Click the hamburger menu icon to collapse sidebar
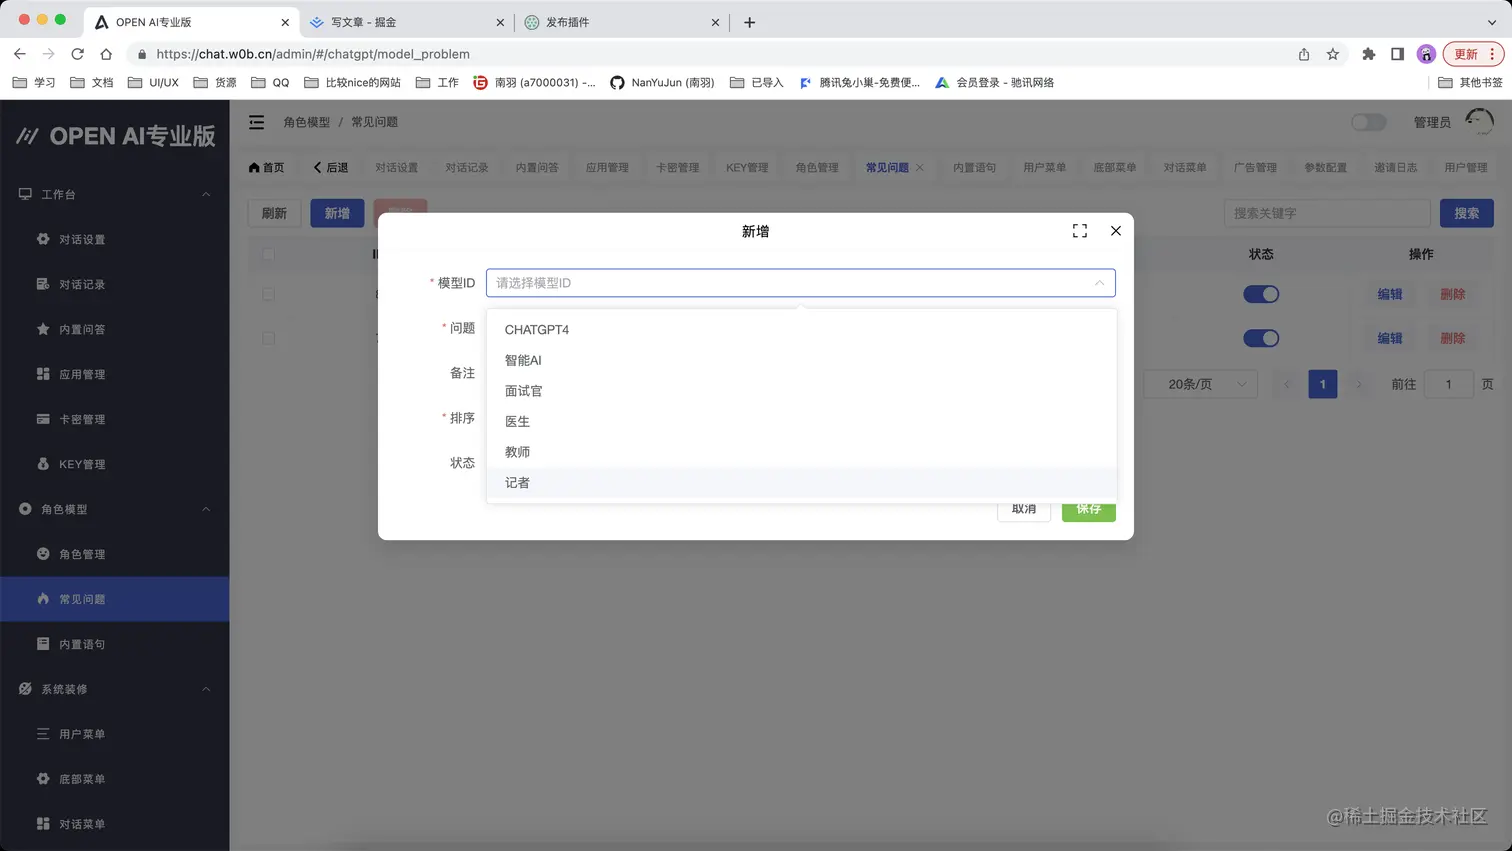The width and height of the screenshot is (1512, 851). tap(256, 122)
